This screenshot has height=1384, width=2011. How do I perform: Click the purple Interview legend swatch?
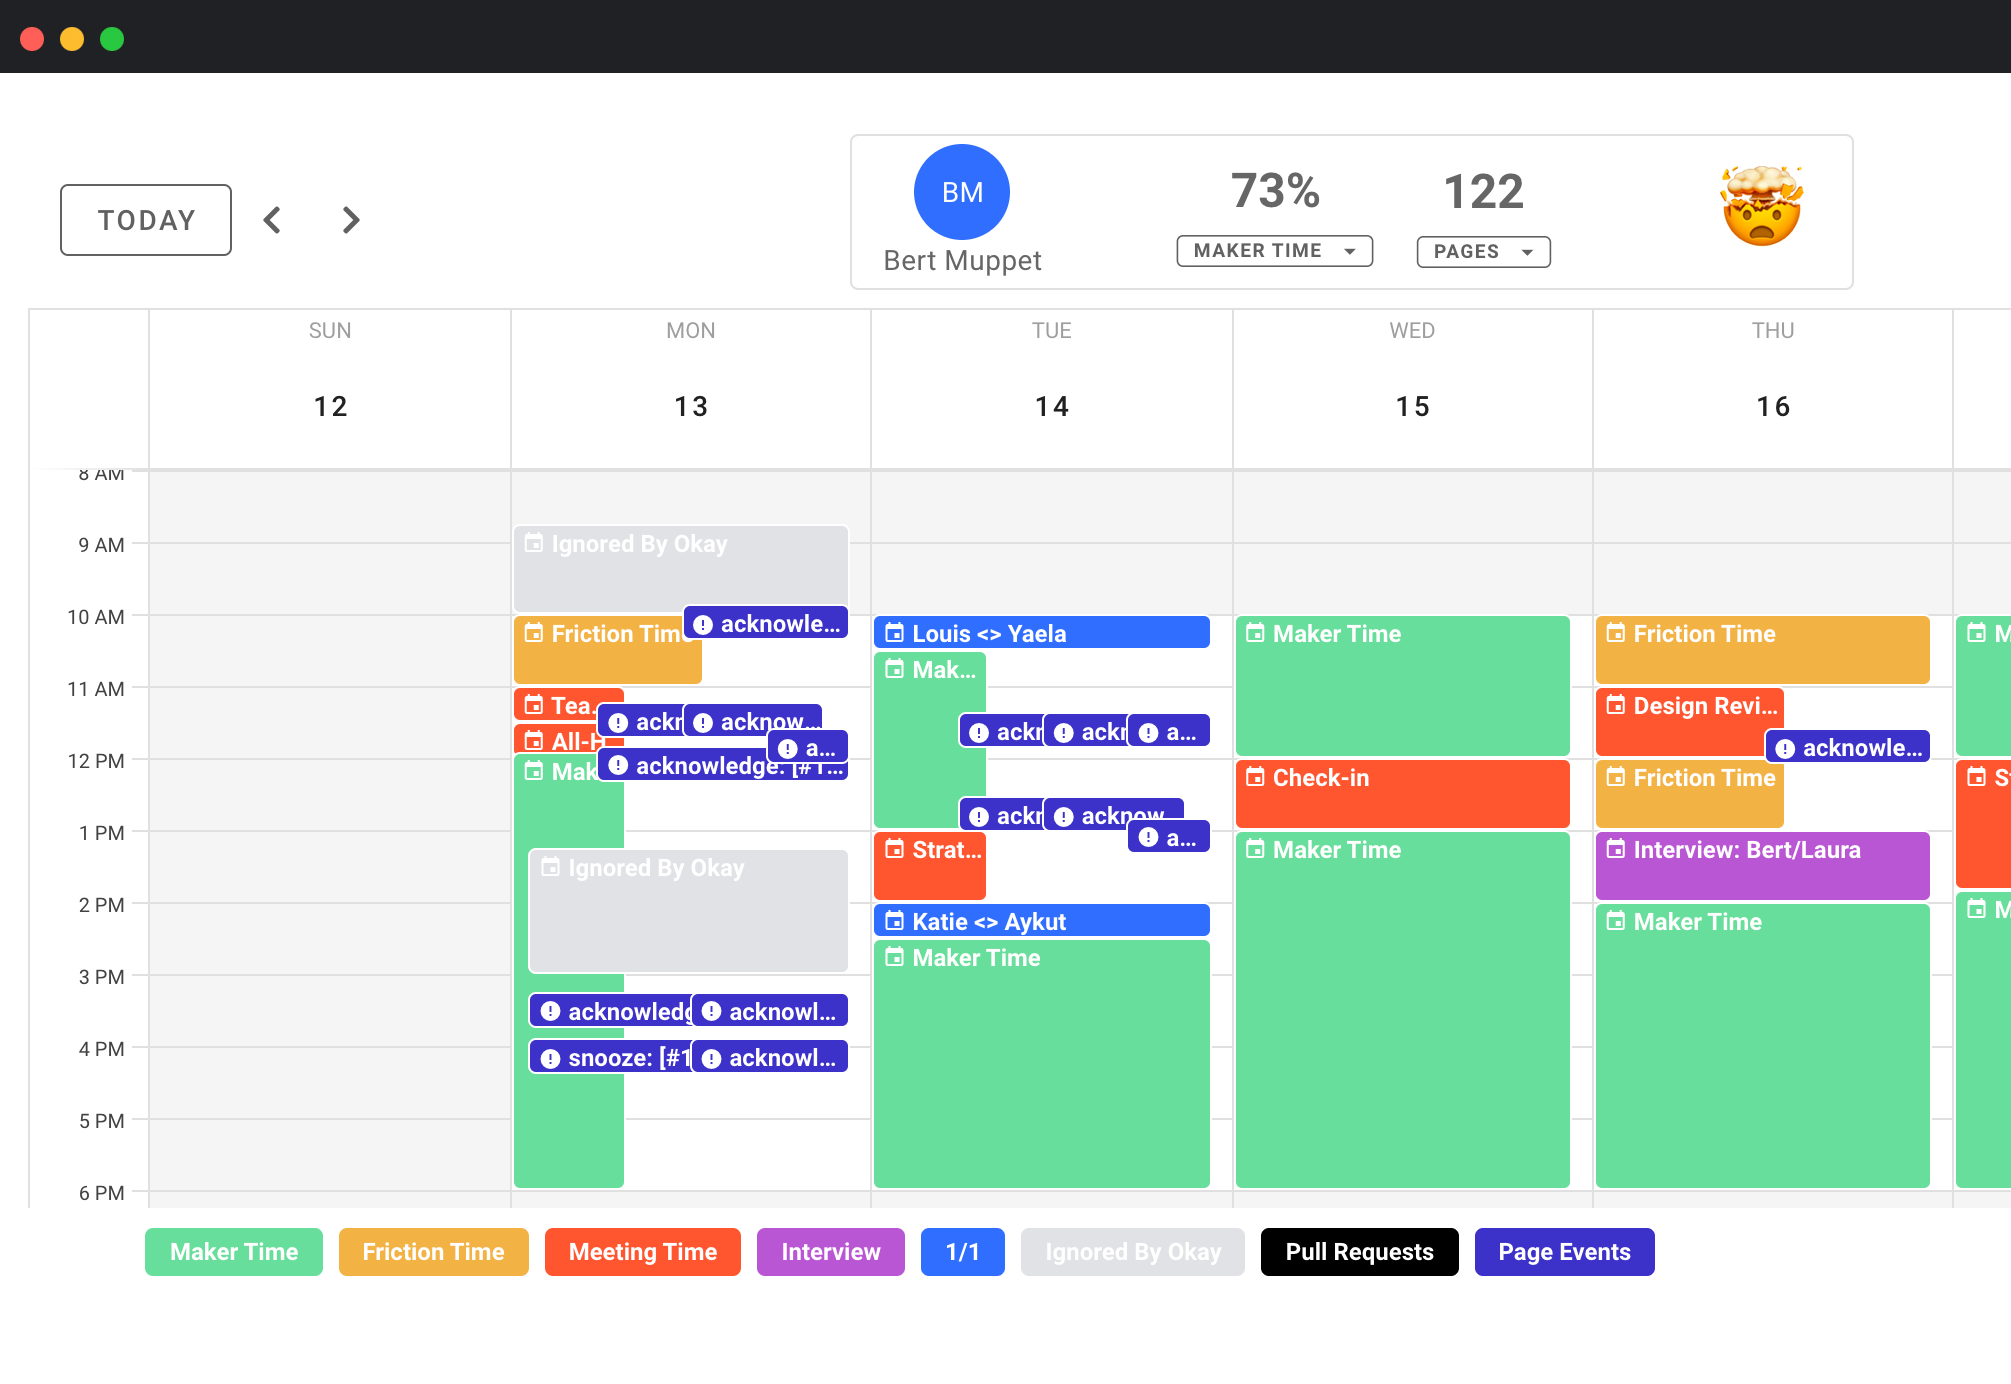(830, 1252)
